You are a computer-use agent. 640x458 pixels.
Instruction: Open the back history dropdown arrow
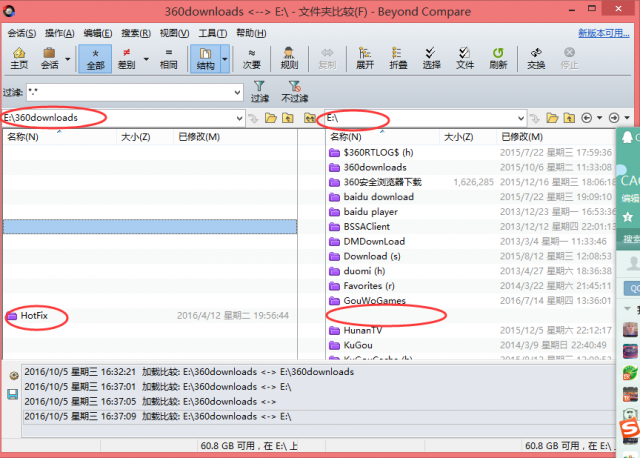click(600, 118)
